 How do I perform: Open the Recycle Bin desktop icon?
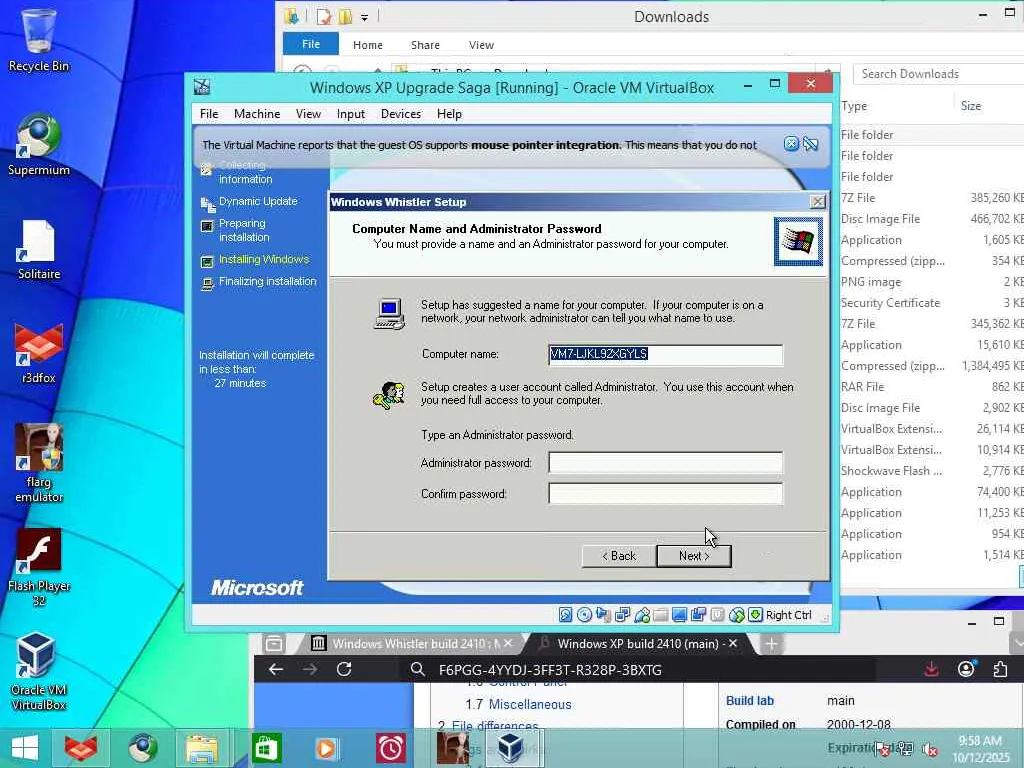pyautogui.click(x=39, y=39)
